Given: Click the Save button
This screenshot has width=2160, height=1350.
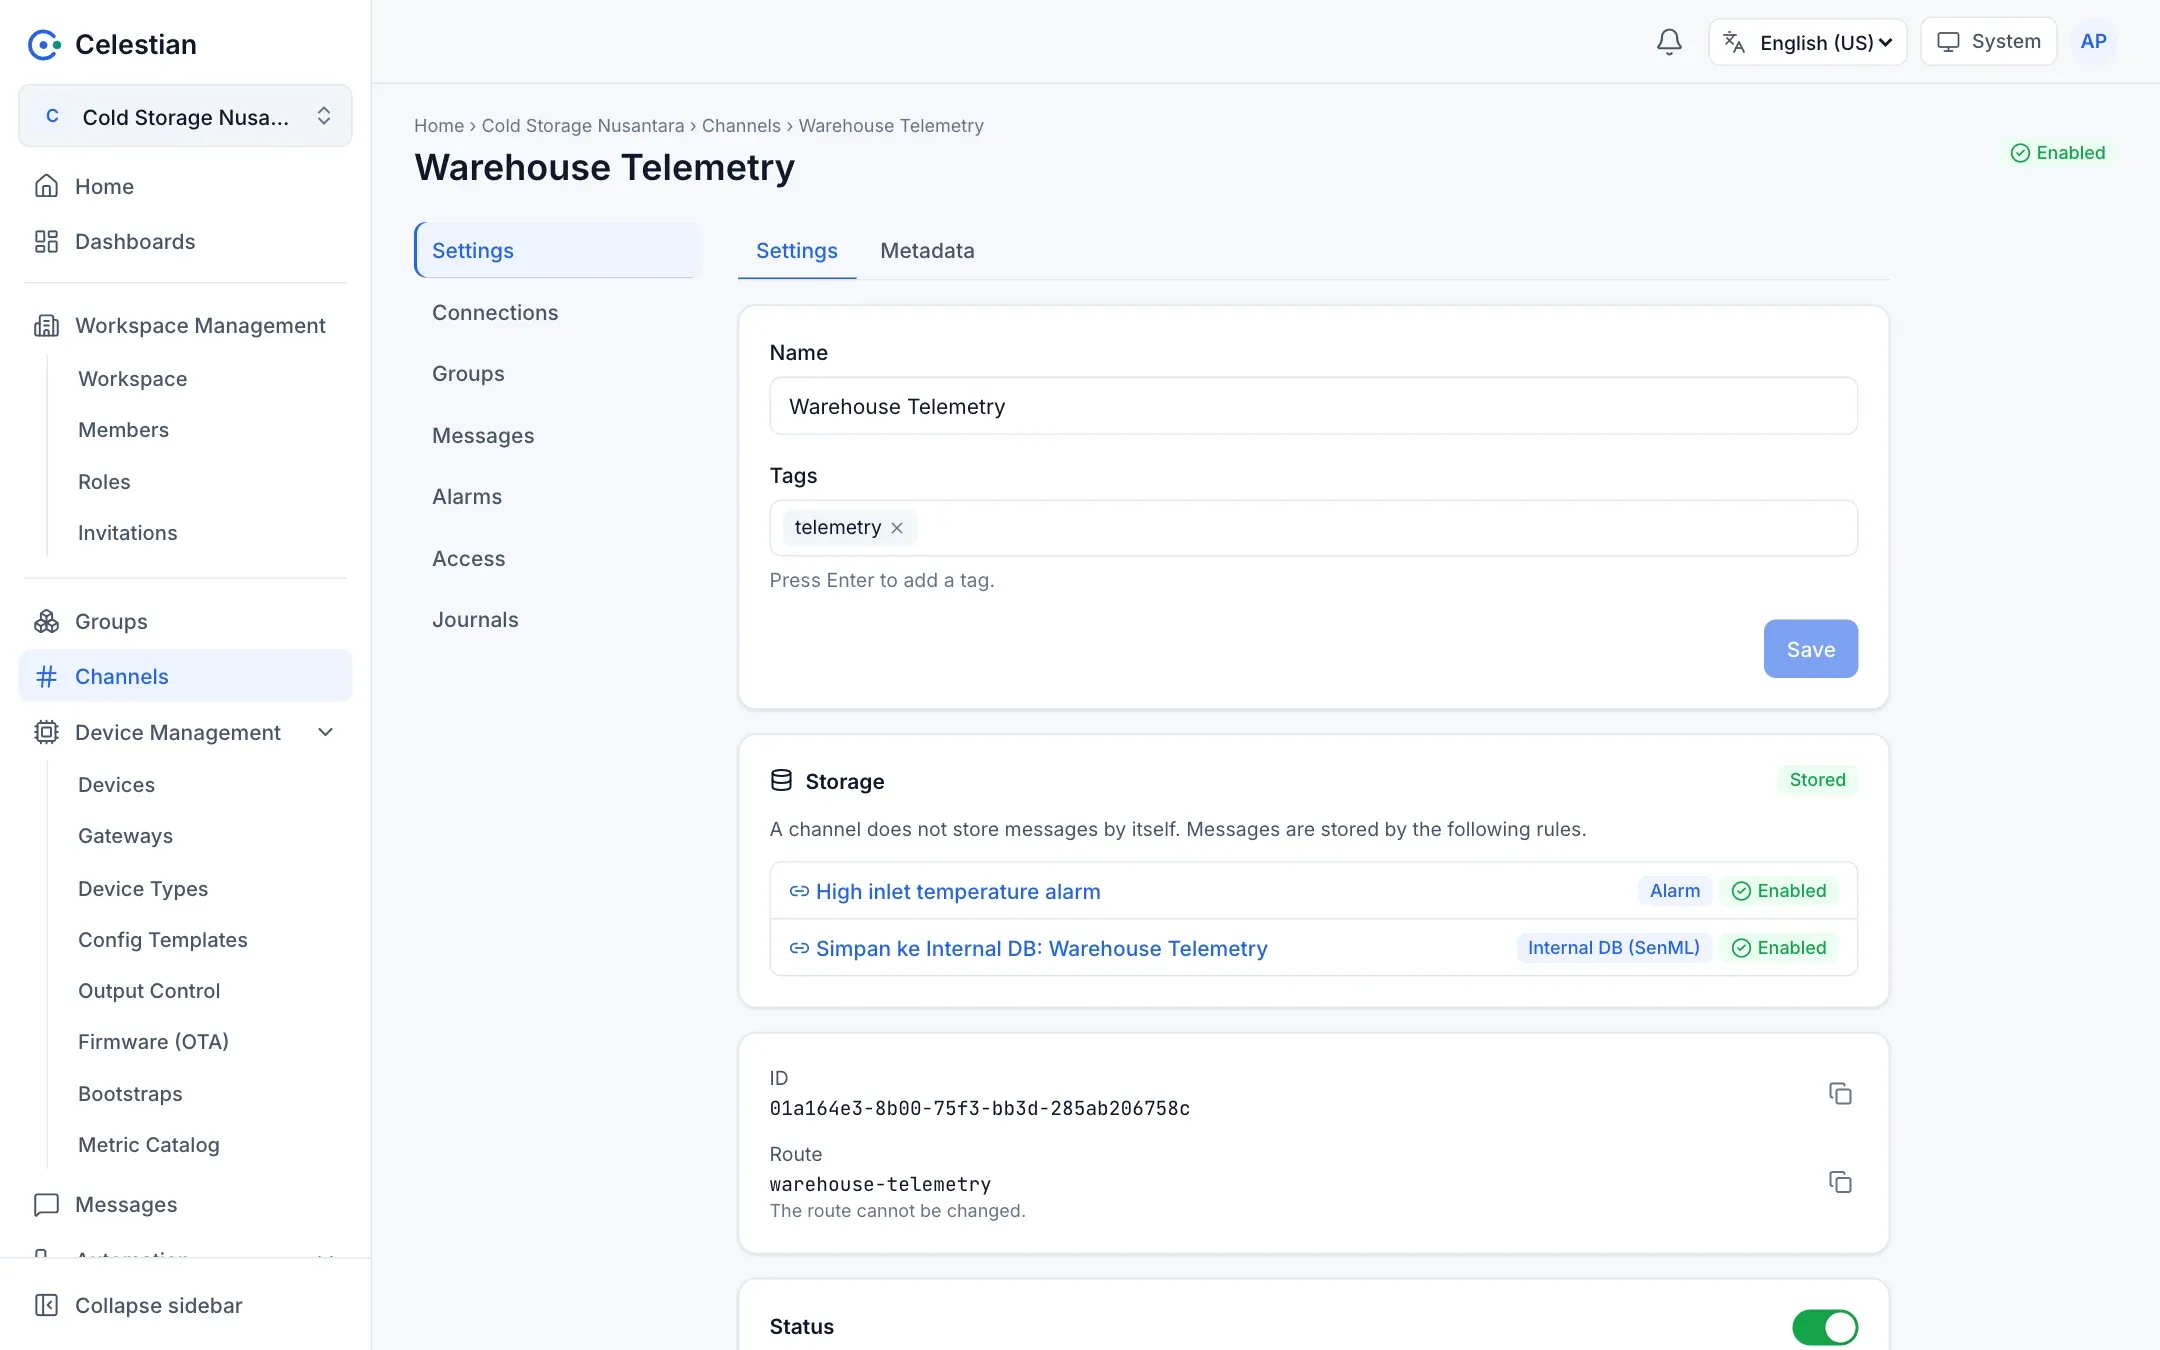Looking at the screenshot, I should pos(1810,649).
